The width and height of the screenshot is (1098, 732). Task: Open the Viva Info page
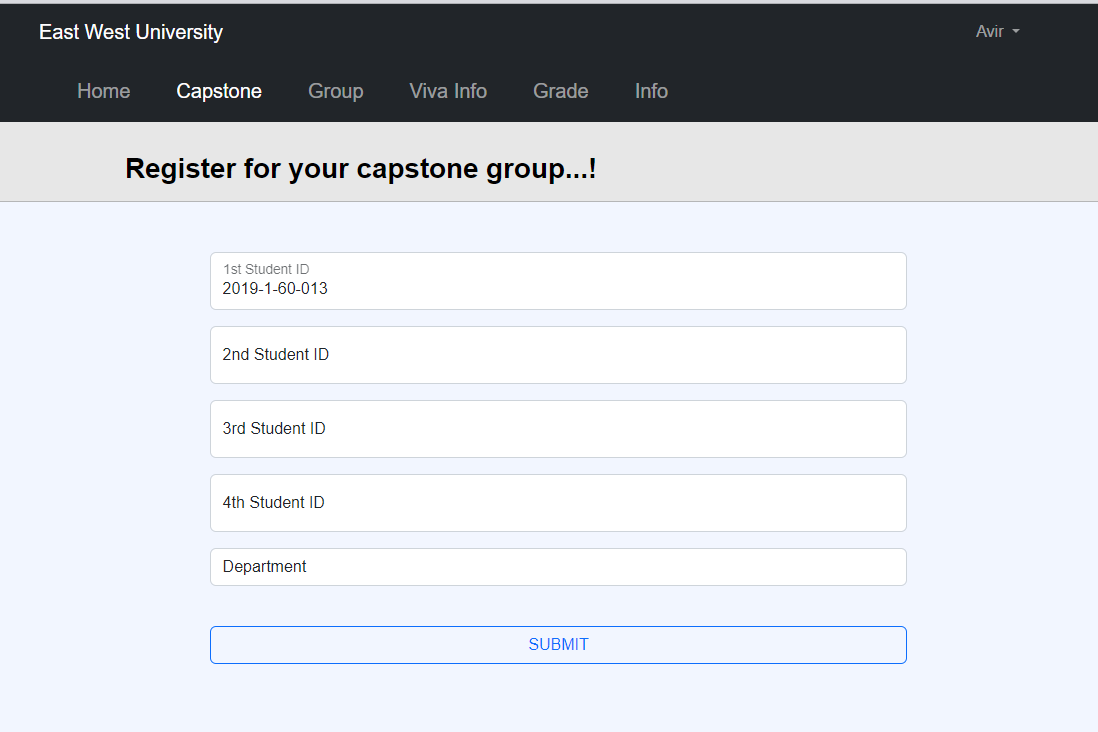(x=448, y=91)
